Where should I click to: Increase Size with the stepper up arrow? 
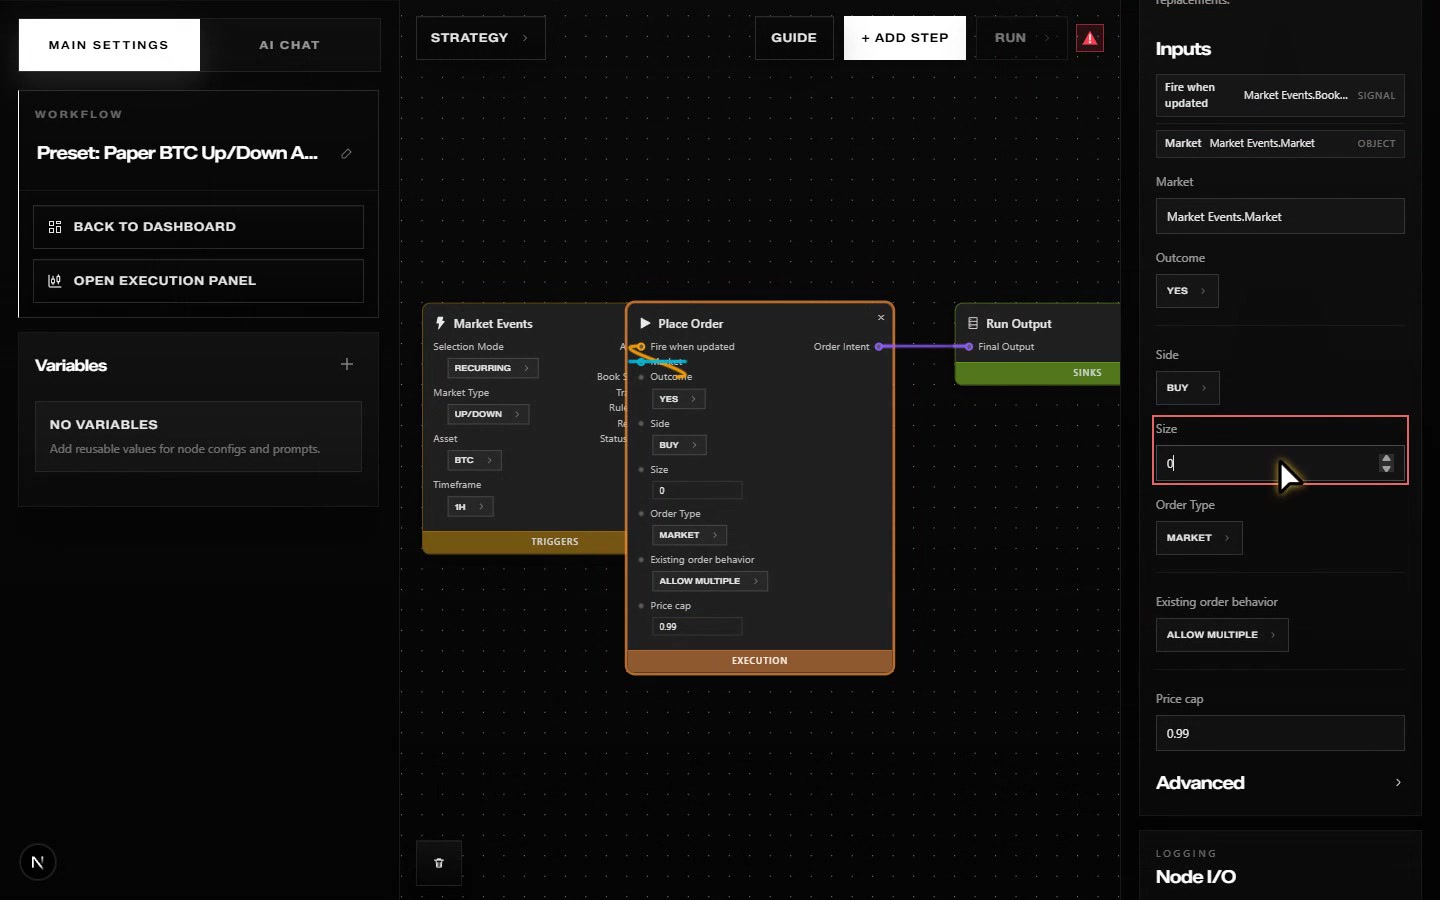(x=1386, y=458)
